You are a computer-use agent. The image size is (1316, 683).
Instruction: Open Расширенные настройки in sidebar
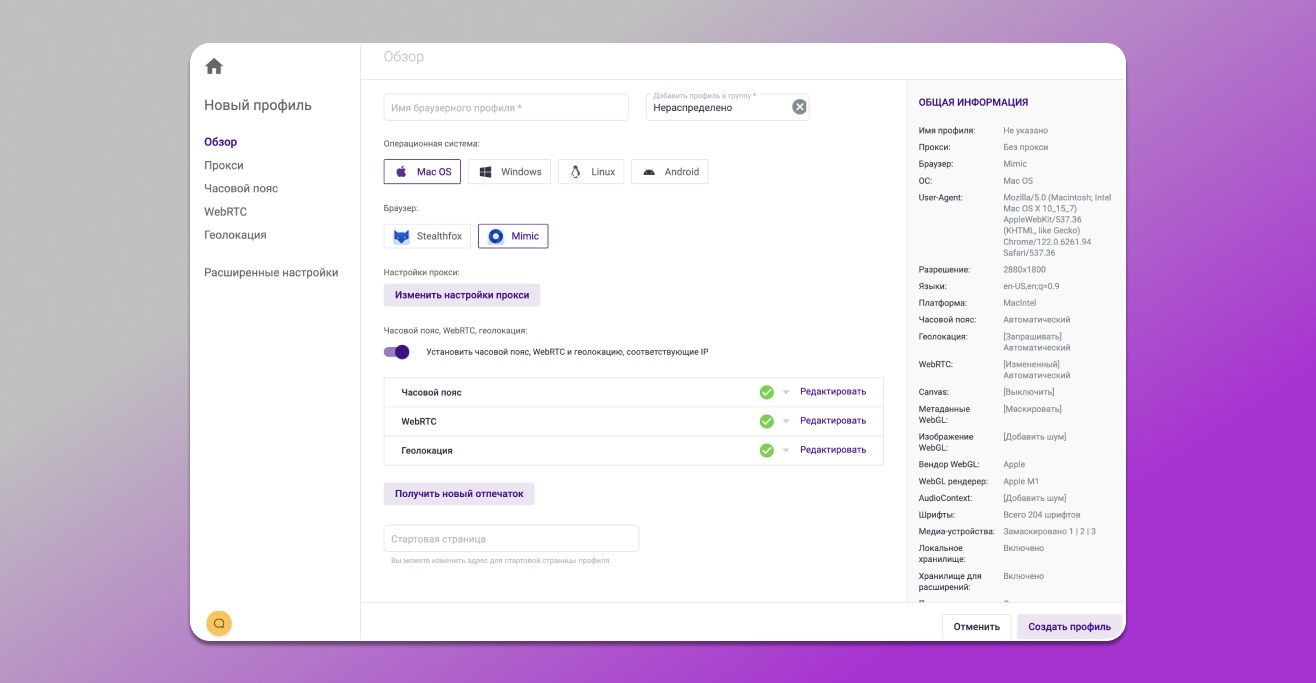tap(271, 272)
